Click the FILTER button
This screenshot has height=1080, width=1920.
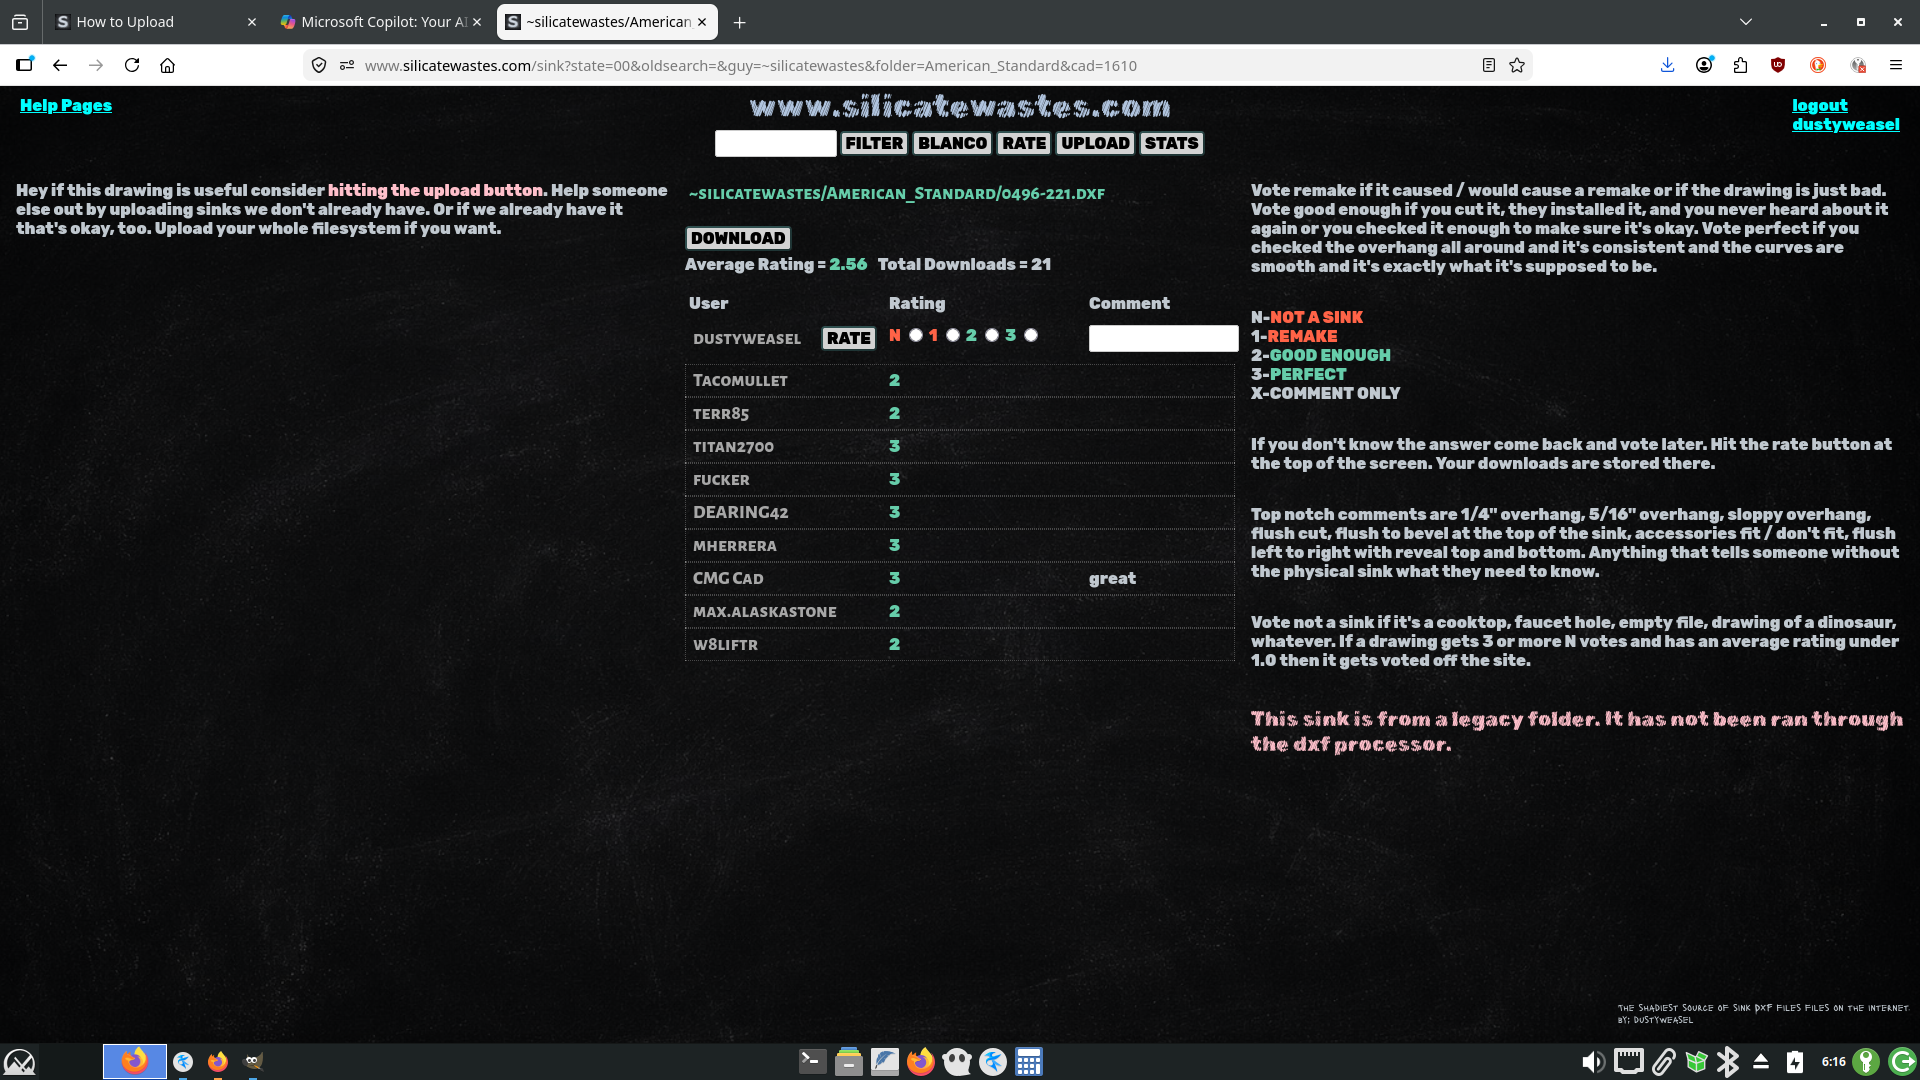874,143
